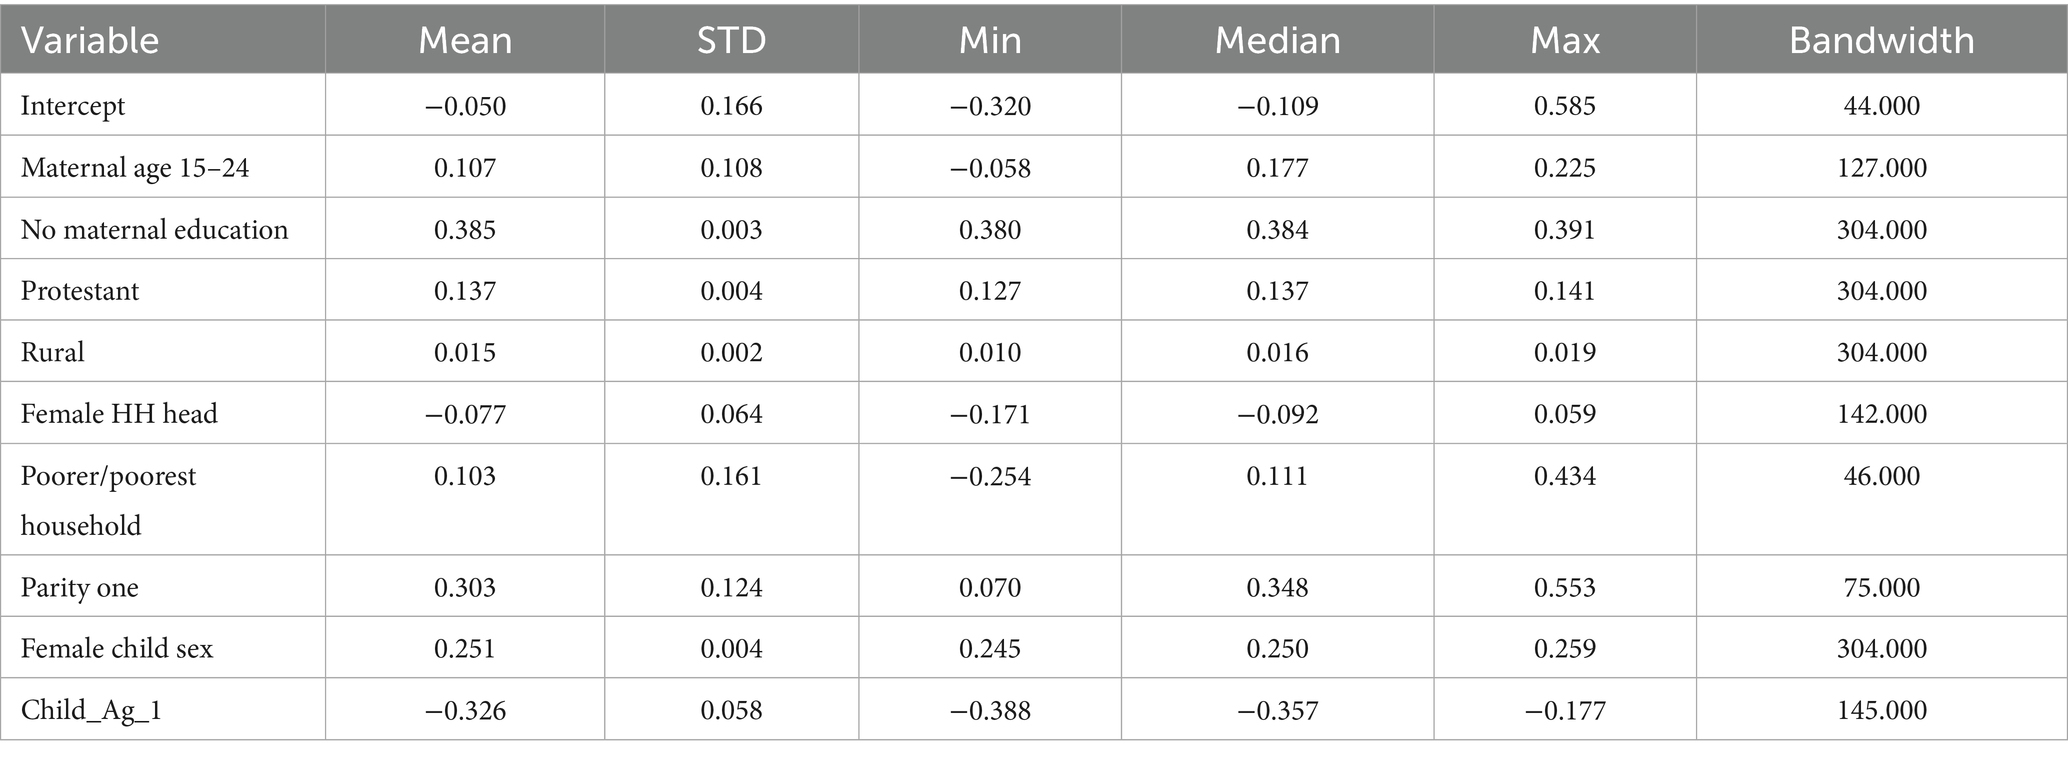Viewport: 2068px width, 758px height.
Task: Click the Mean column header
Action: pos(465,40)
